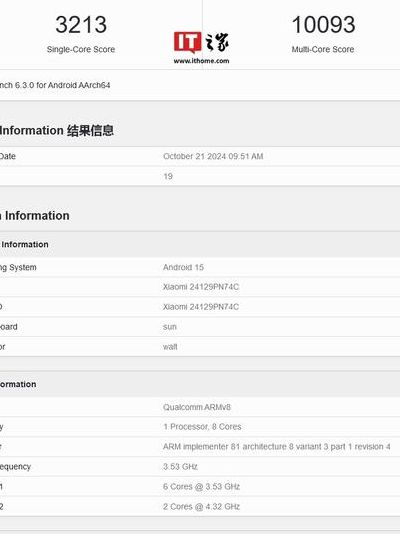400x534 pixels.
Task: Click the value 19 below the date
Action: pyautogui.click(x=168, y=176)
